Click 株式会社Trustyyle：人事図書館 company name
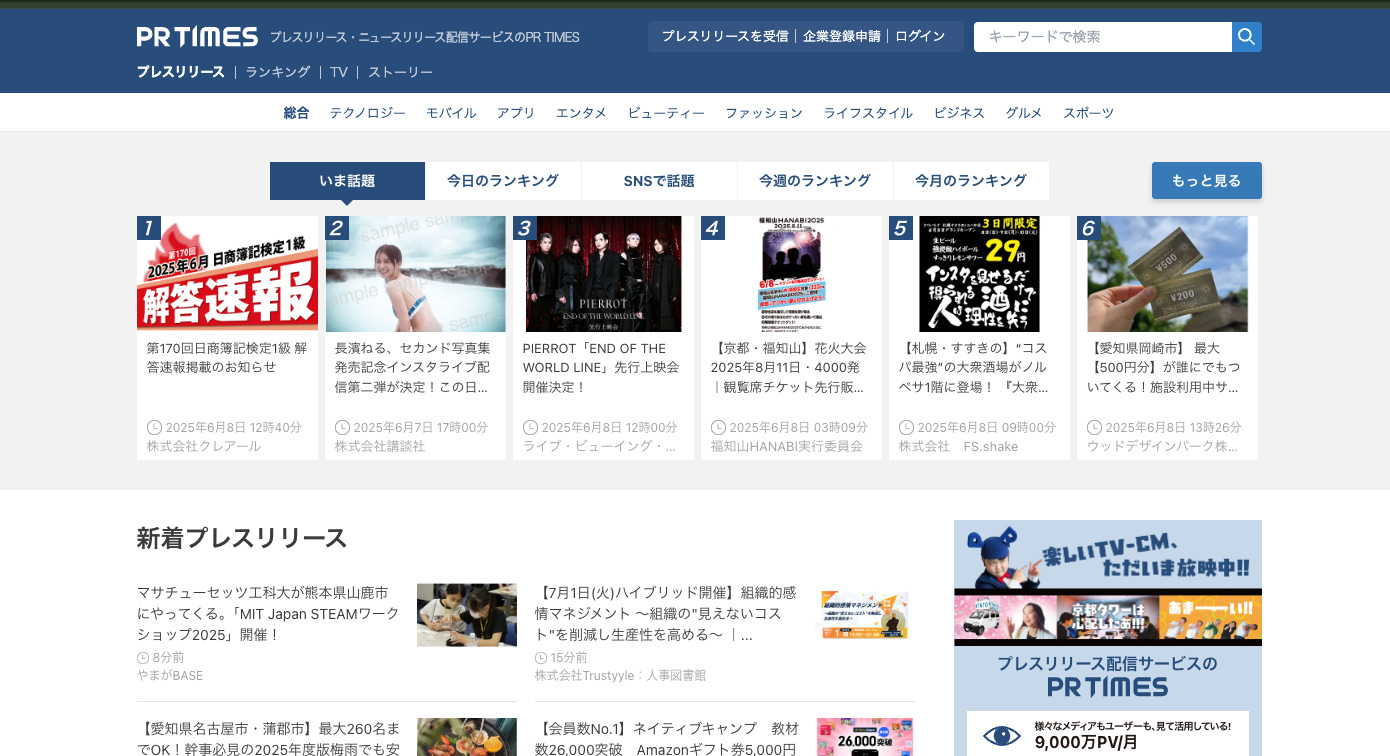This screenshot has width=1390, height=756. click(x=620, y=676)
